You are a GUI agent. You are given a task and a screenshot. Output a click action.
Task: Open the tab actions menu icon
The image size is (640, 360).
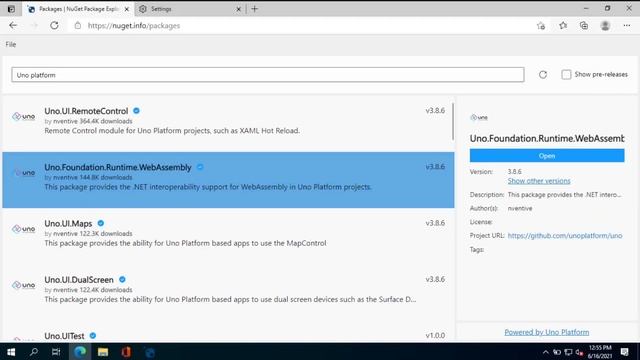pos(11,9)
